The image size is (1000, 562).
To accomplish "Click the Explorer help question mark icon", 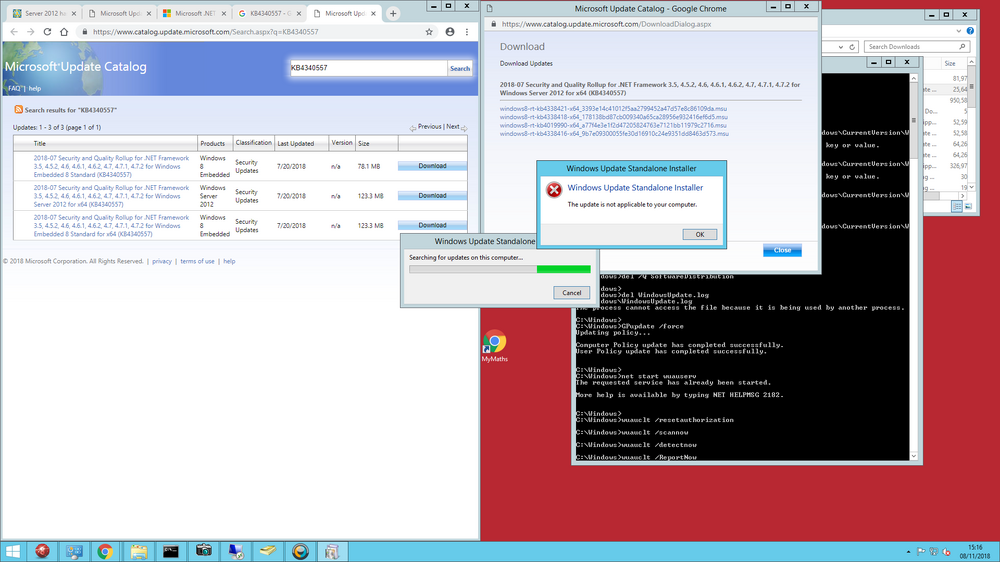I will coord(970,31).
